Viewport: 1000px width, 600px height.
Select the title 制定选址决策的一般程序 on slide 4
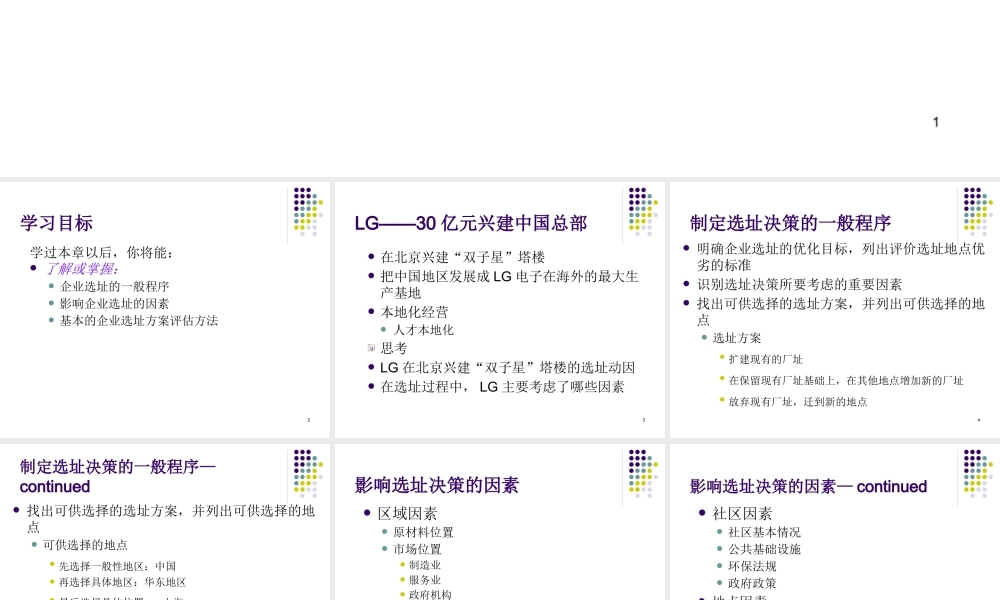[x=790, y=223]
